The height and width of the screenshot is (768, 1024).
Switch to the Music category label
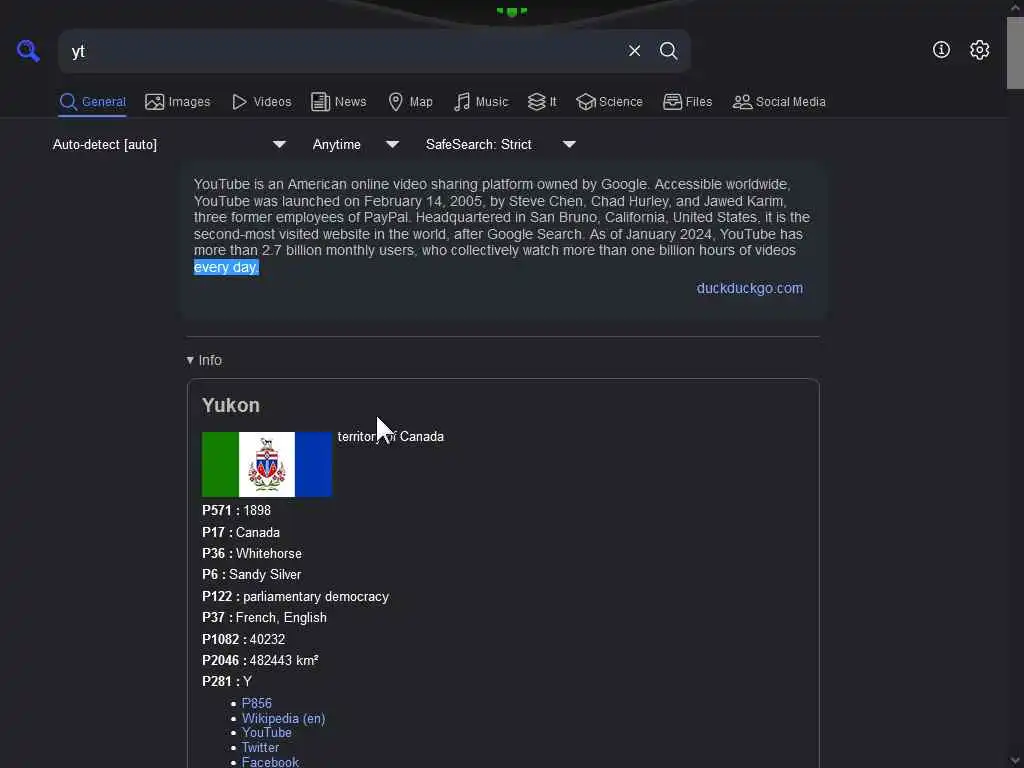tap(491, 102)
